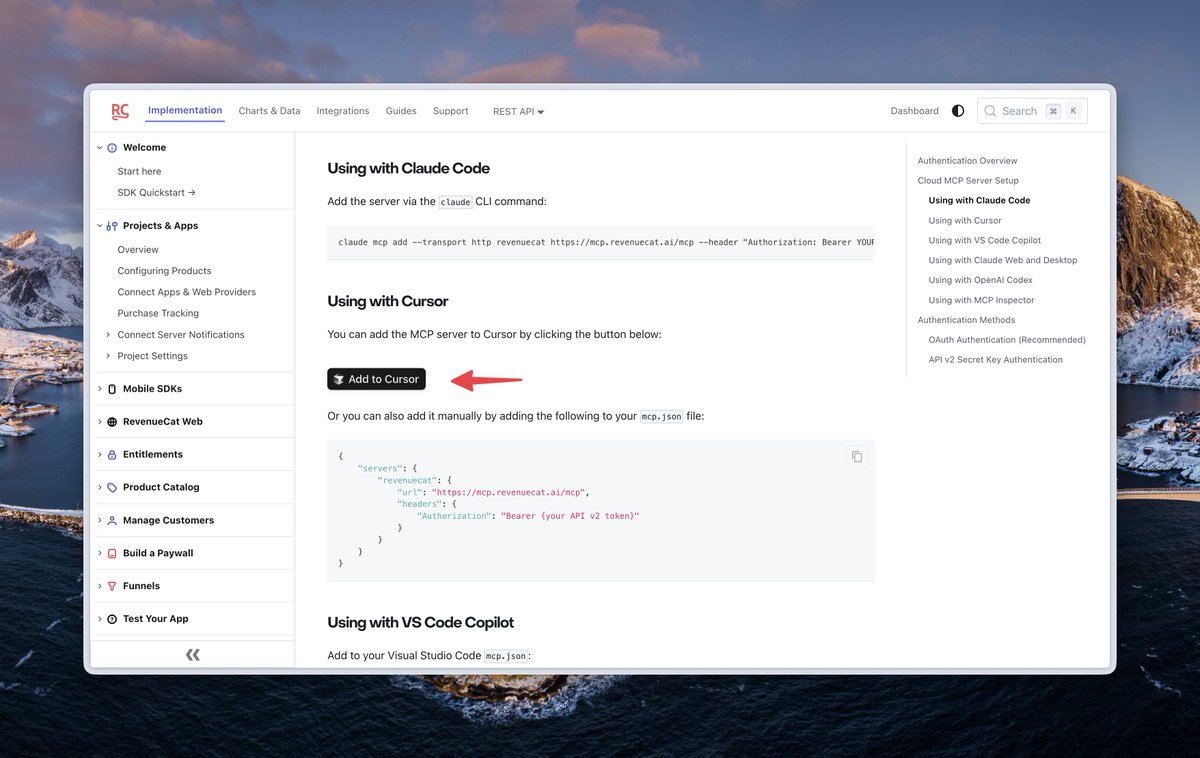Image resolution: width=1200 pixels, height=758 pixels.
Task: Collapse the Welcome section chevron
Action: (99, 148)
